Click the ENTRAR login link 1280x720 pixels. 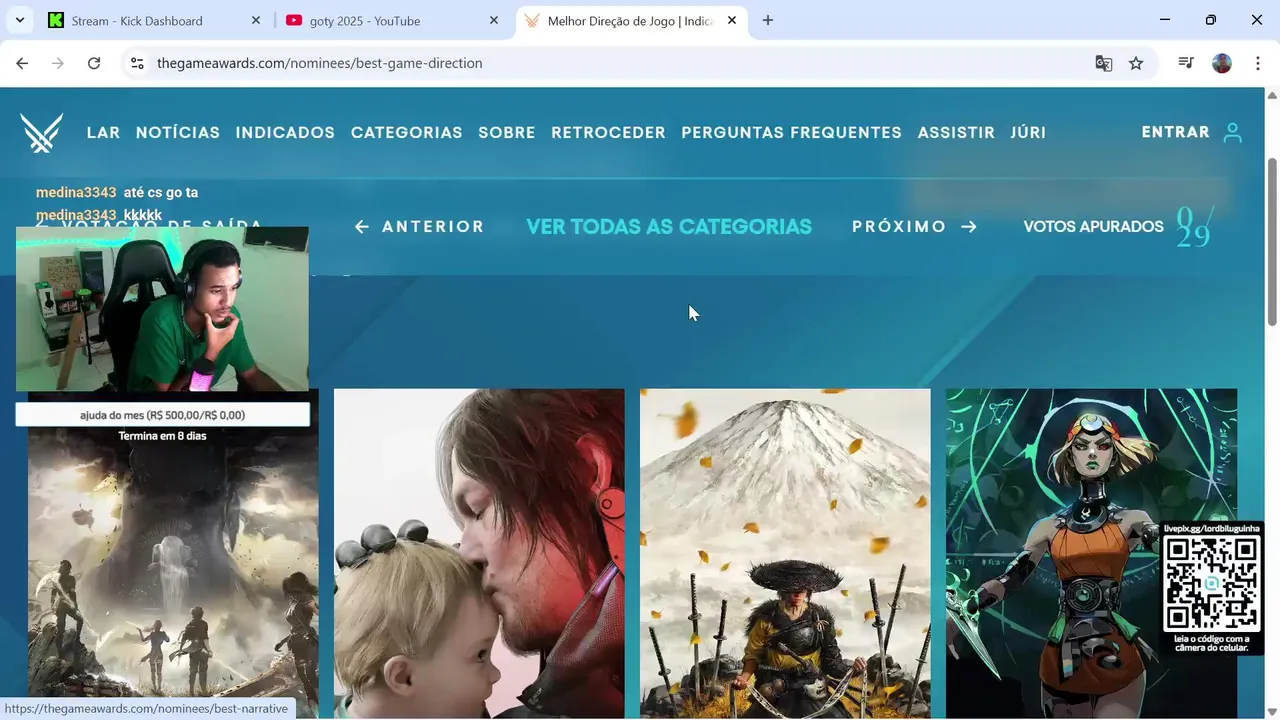pyautogui.click(x=1176, y=132)
